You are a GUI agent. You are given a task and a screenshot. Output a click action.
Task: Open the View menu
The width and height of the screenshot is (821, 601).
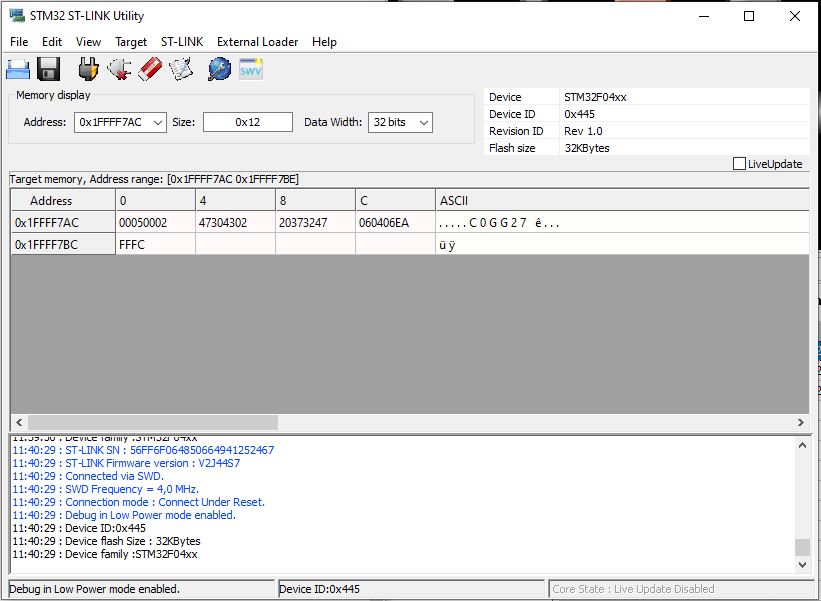click(88, 42)
